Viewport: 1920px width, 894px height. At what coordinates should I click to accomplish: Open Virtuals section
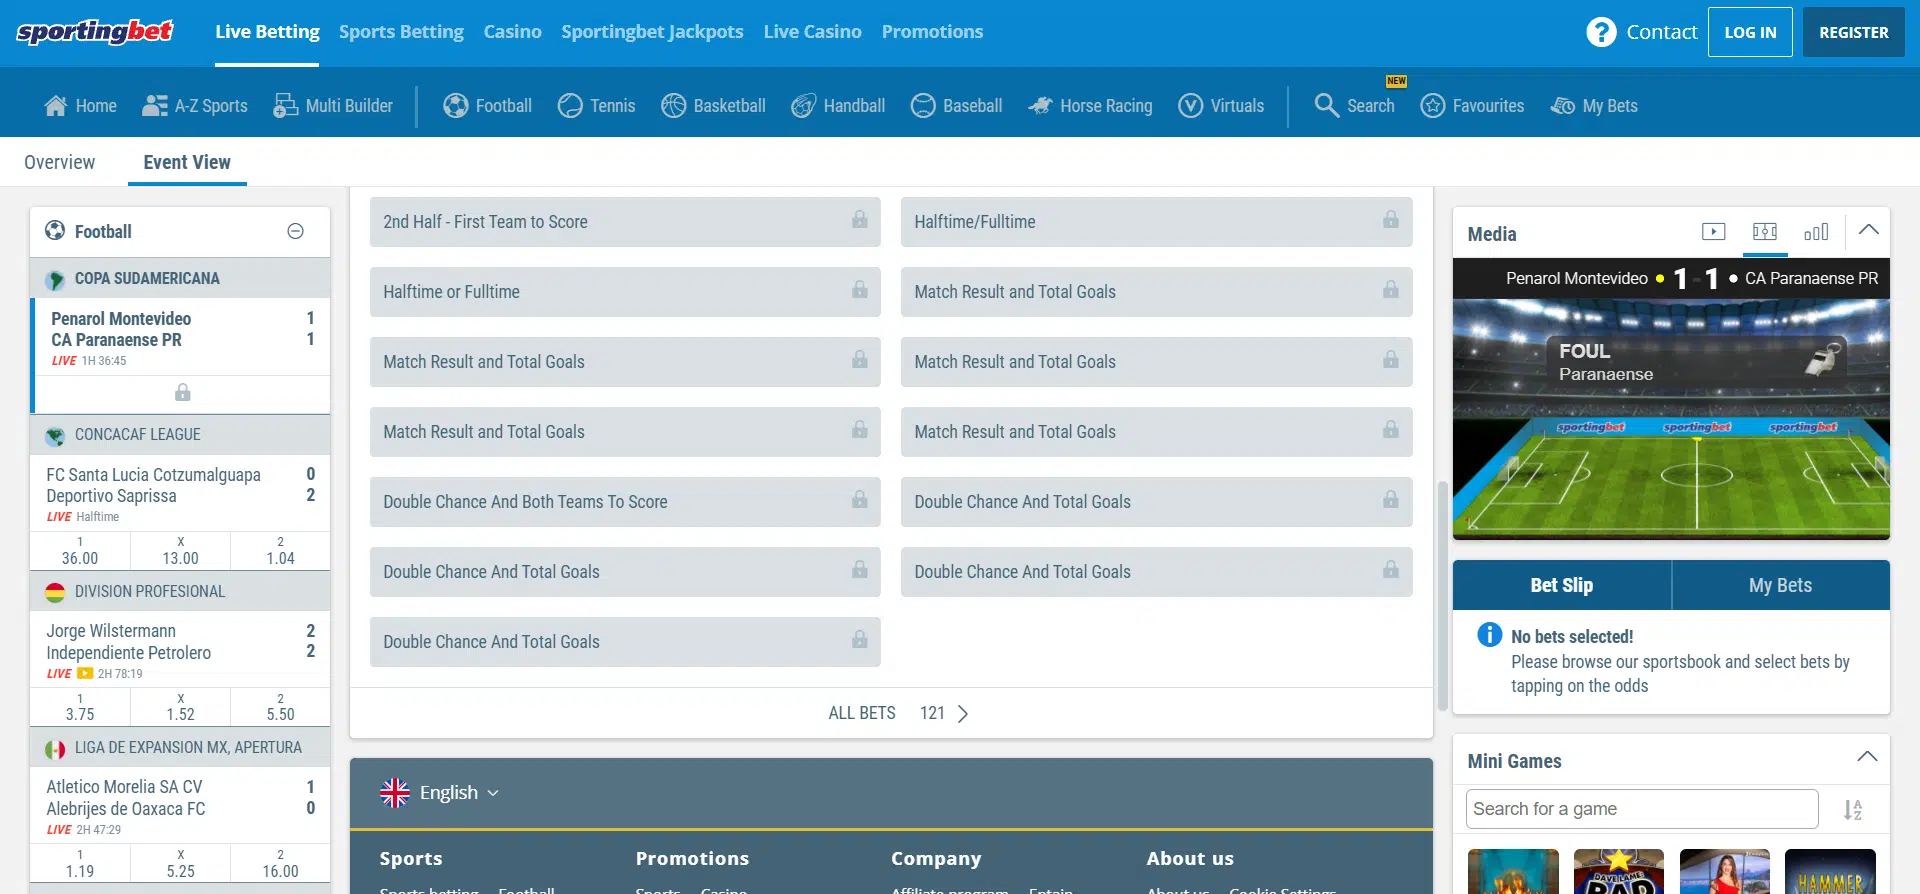coord(1221,105)
